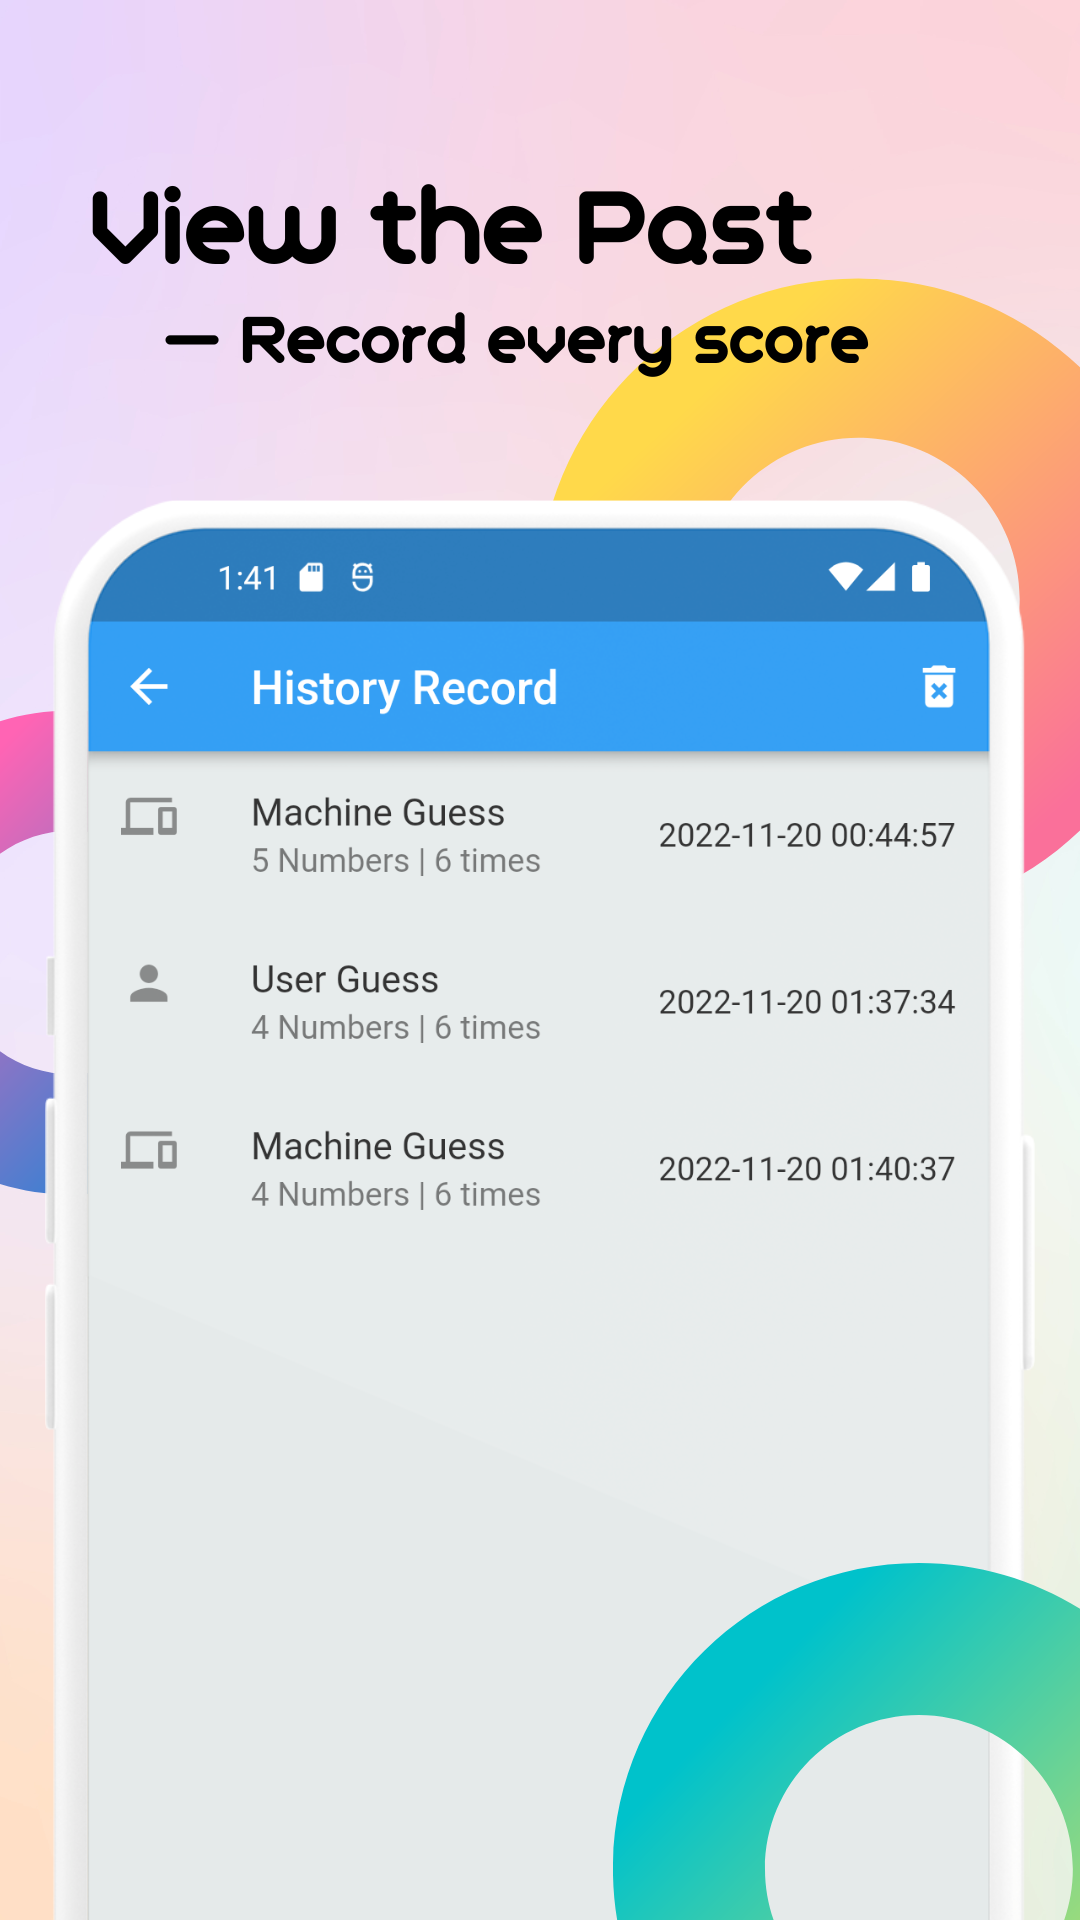Clear history with the trash delete icon
The height and width of the screenshot is (1920, 1080).
pyautogui.click(x=939, y=687)
